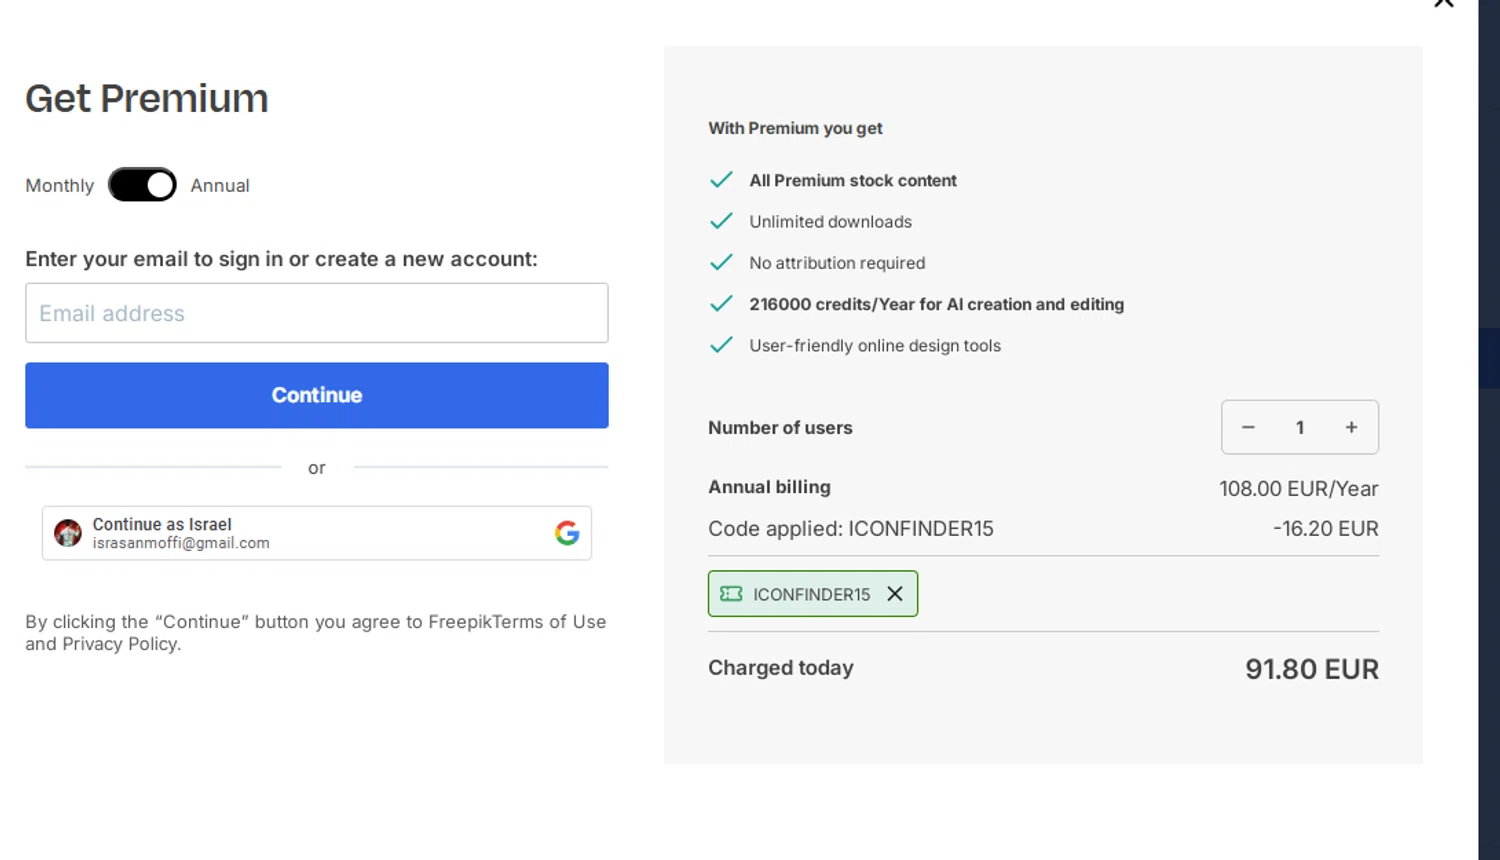Screen dimensions: 1500x860
Task: Remove the ICONFINDER15 coupon code
Action: point(895,594)
